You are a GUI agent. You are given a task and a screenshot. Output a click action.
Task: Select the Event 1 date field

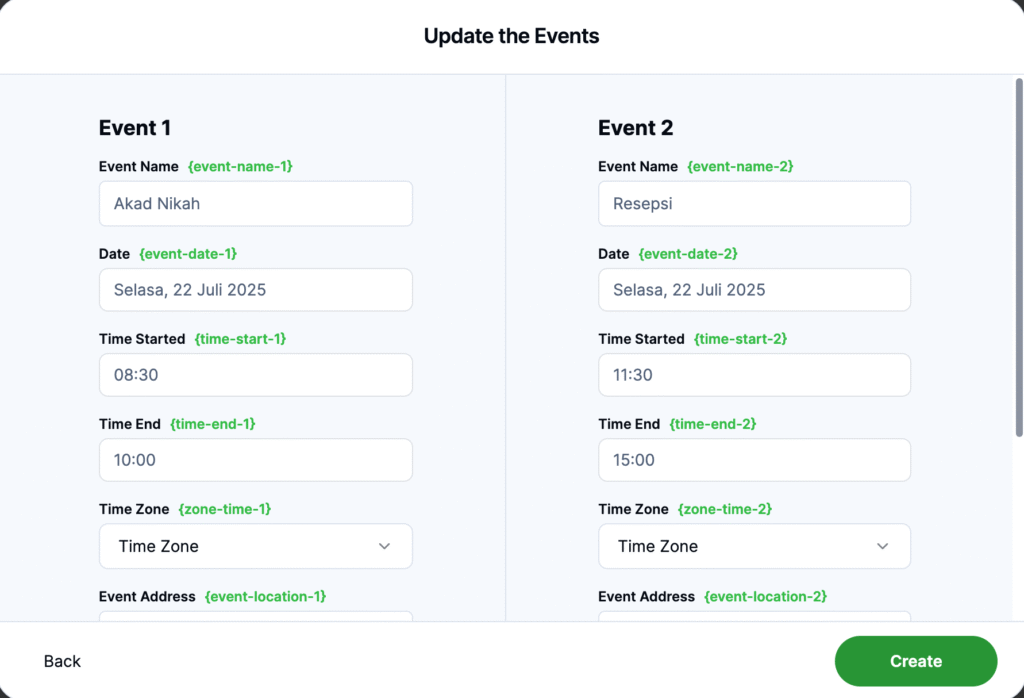coord(255,290)
